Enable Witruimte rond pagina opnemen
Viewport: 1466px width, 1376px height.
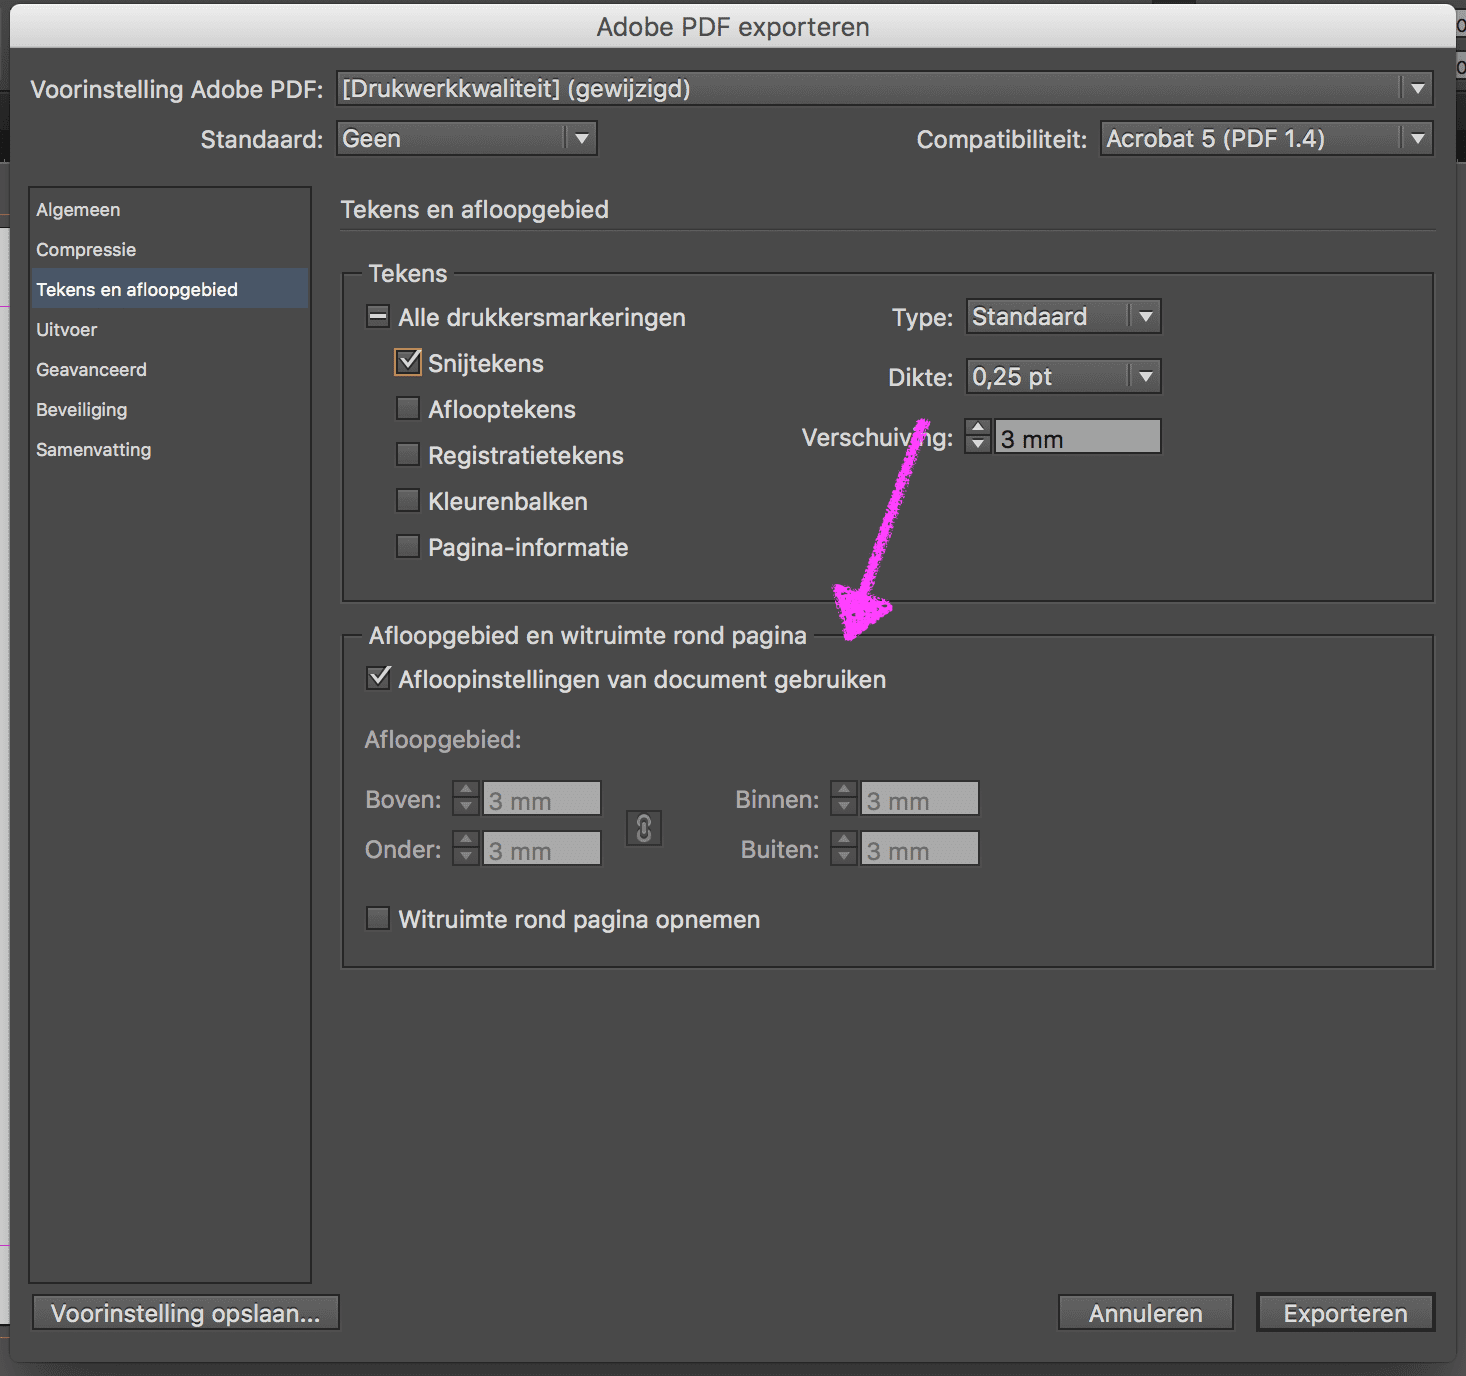coord(378,918)
